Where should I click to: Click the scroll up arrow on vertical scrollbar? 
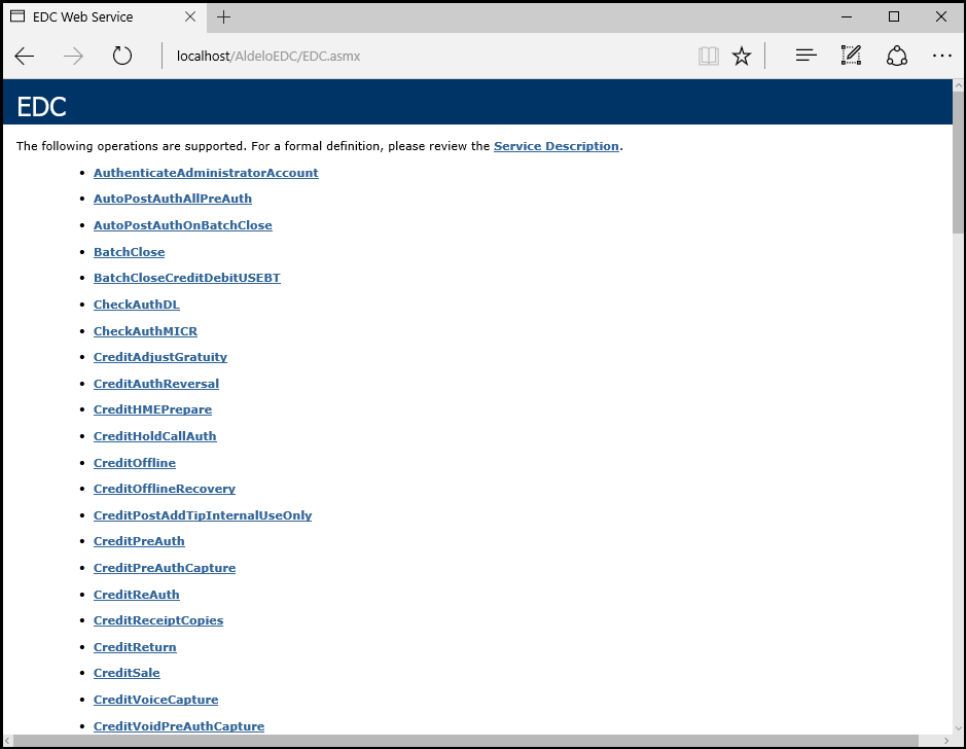(959, 85)
